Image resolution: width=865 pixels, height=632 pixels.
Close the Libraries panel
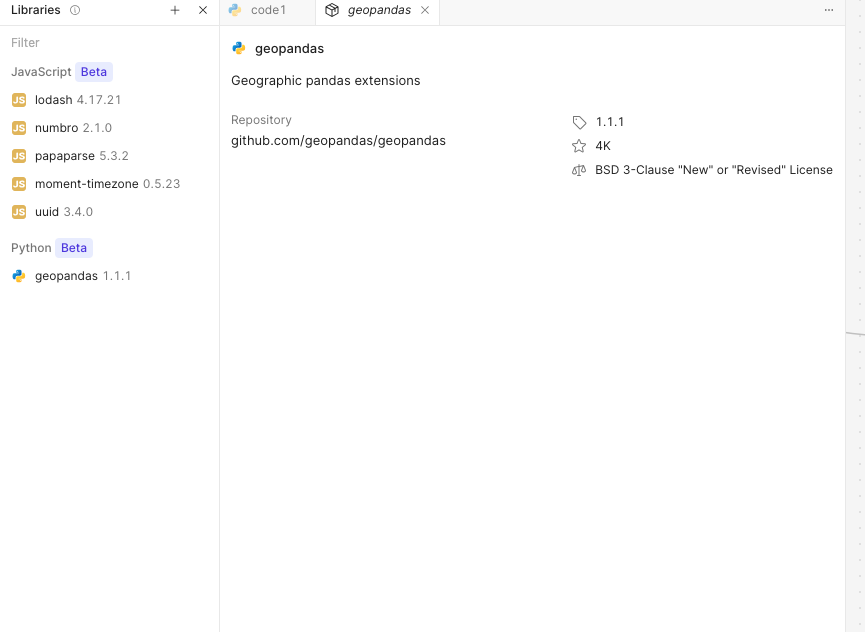pyautogui.click(x=203, y=10)
